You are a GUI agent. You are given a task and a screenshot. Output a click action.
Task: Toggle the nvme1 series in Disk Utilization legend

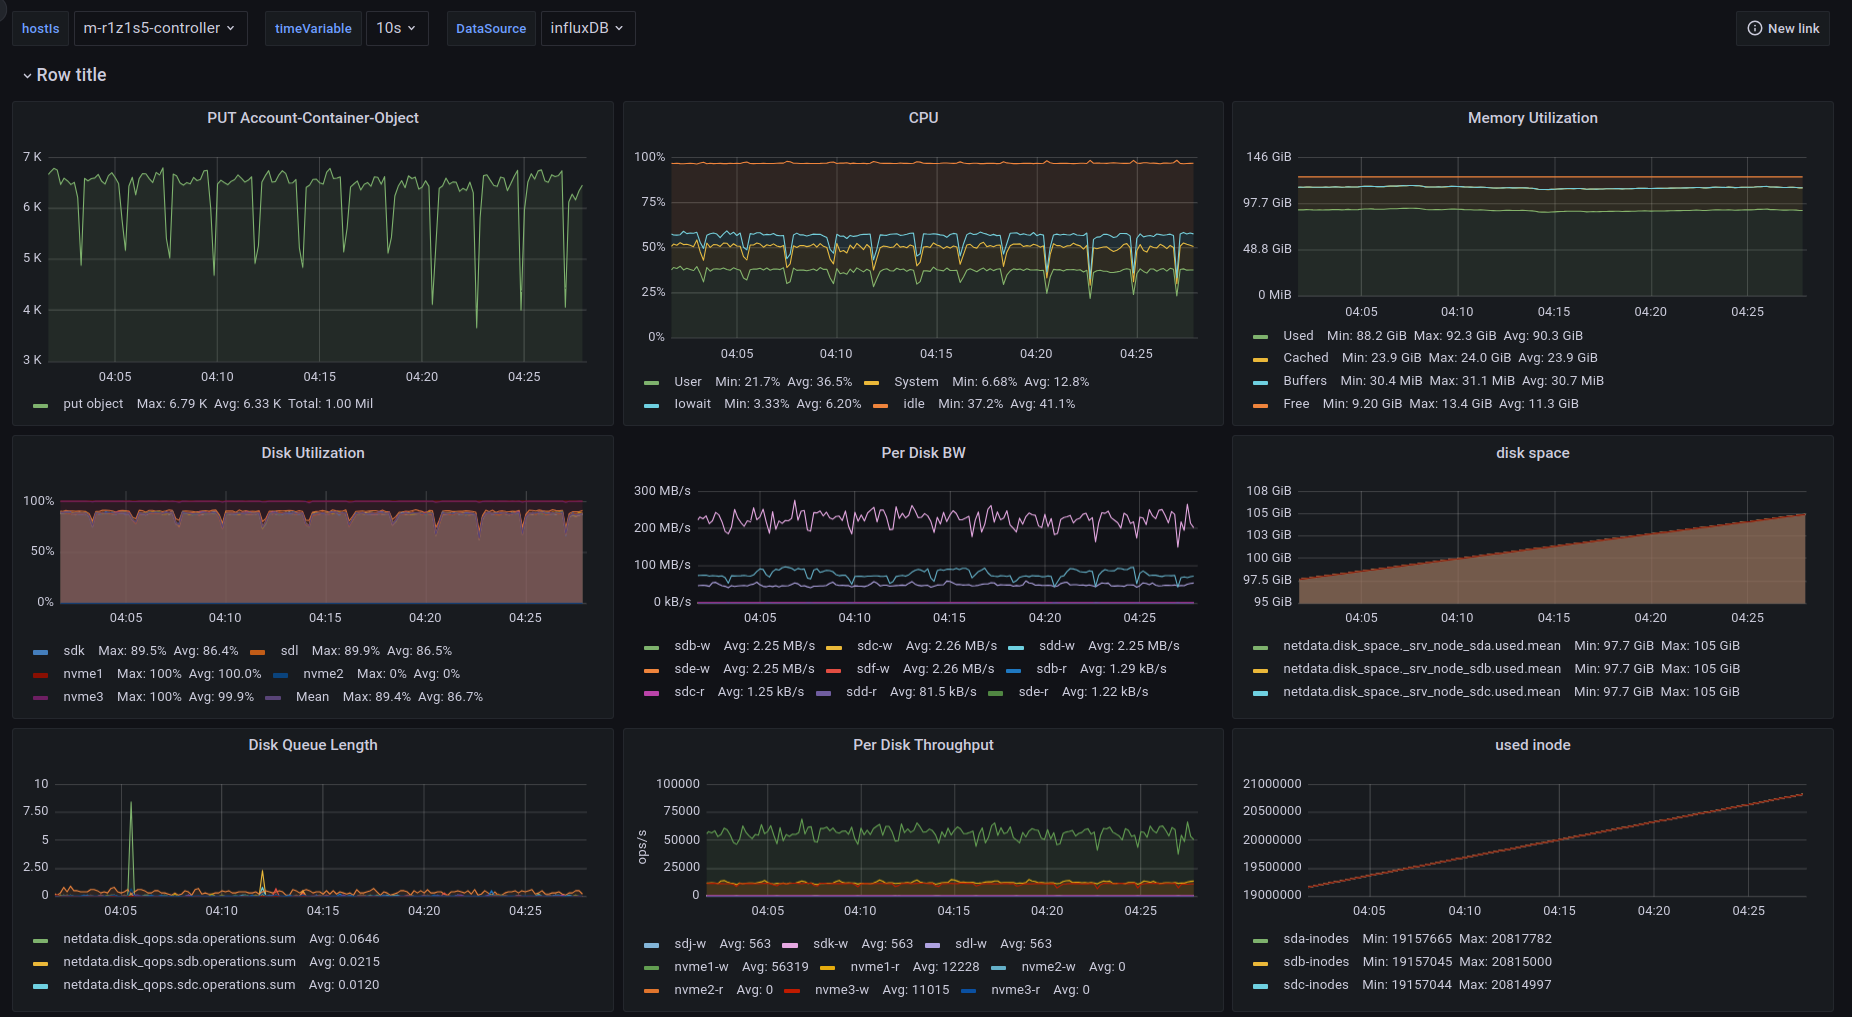[83, 674]
